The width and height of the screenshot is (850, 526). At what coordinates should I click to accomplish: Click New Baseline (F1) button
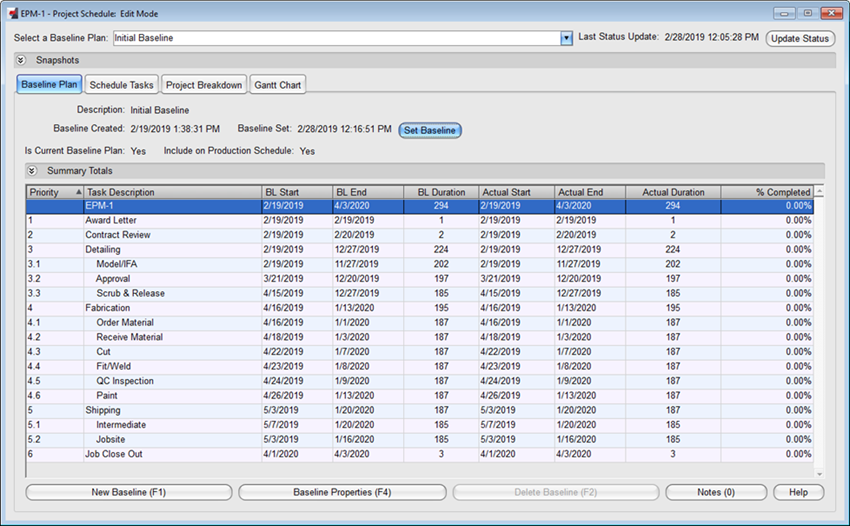pyautogui.click(x=128, y=492)
